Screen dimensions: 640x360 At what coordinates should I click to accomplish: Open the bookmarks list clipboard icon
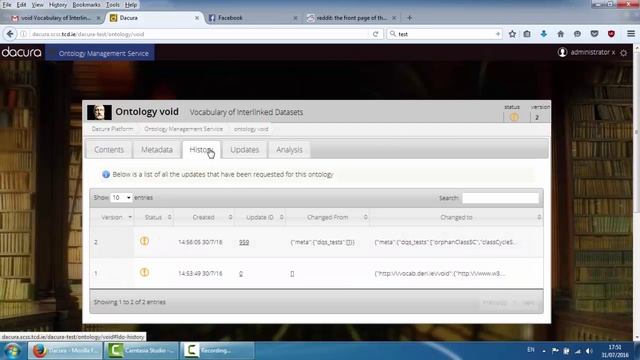click(x=527, y=34)
